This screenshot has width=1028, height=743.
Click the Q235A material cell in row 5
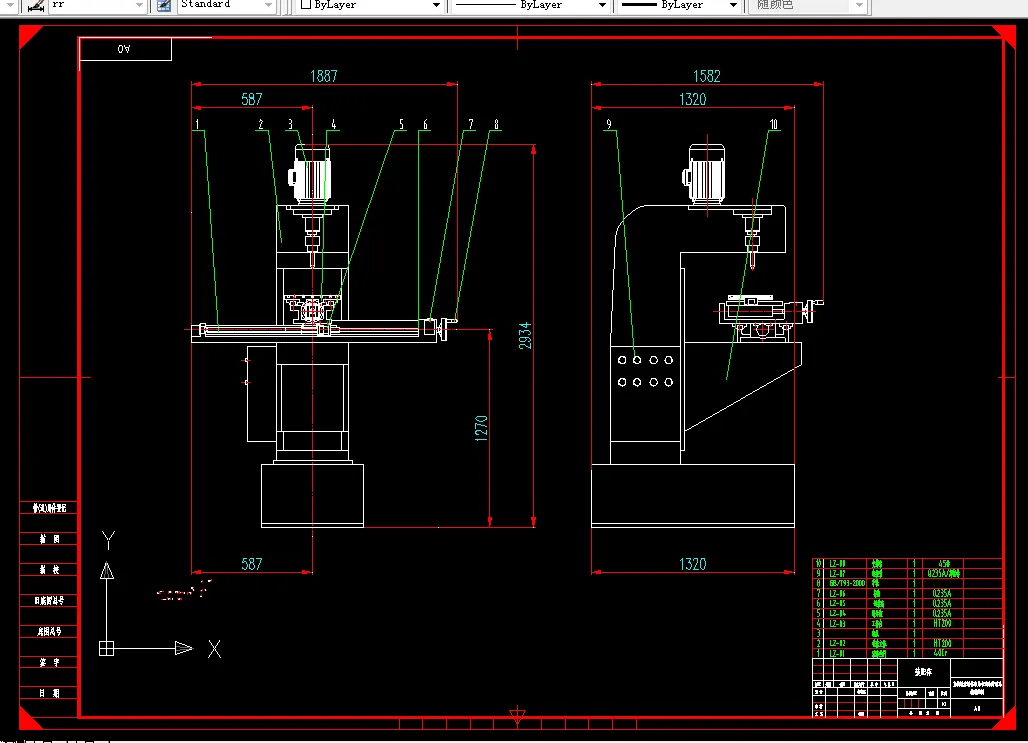pyautogui.click(x=941, y=613)
